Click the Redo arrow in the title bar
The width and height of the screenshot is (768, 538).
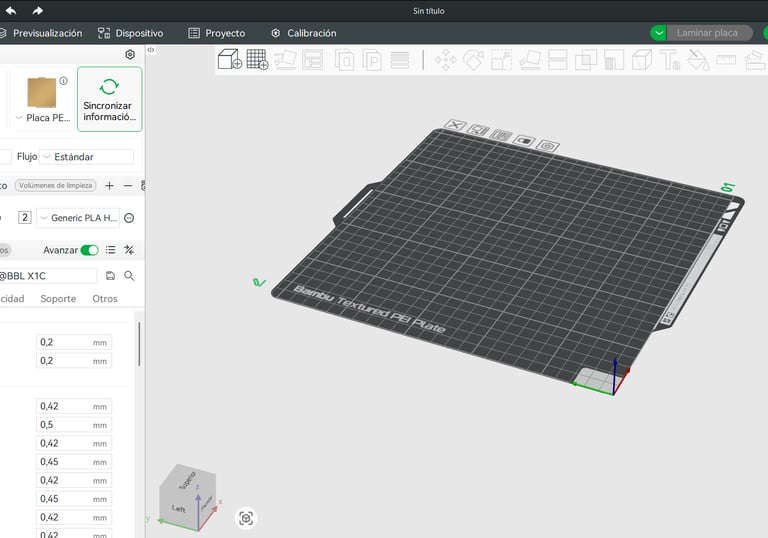click(37, 10)
